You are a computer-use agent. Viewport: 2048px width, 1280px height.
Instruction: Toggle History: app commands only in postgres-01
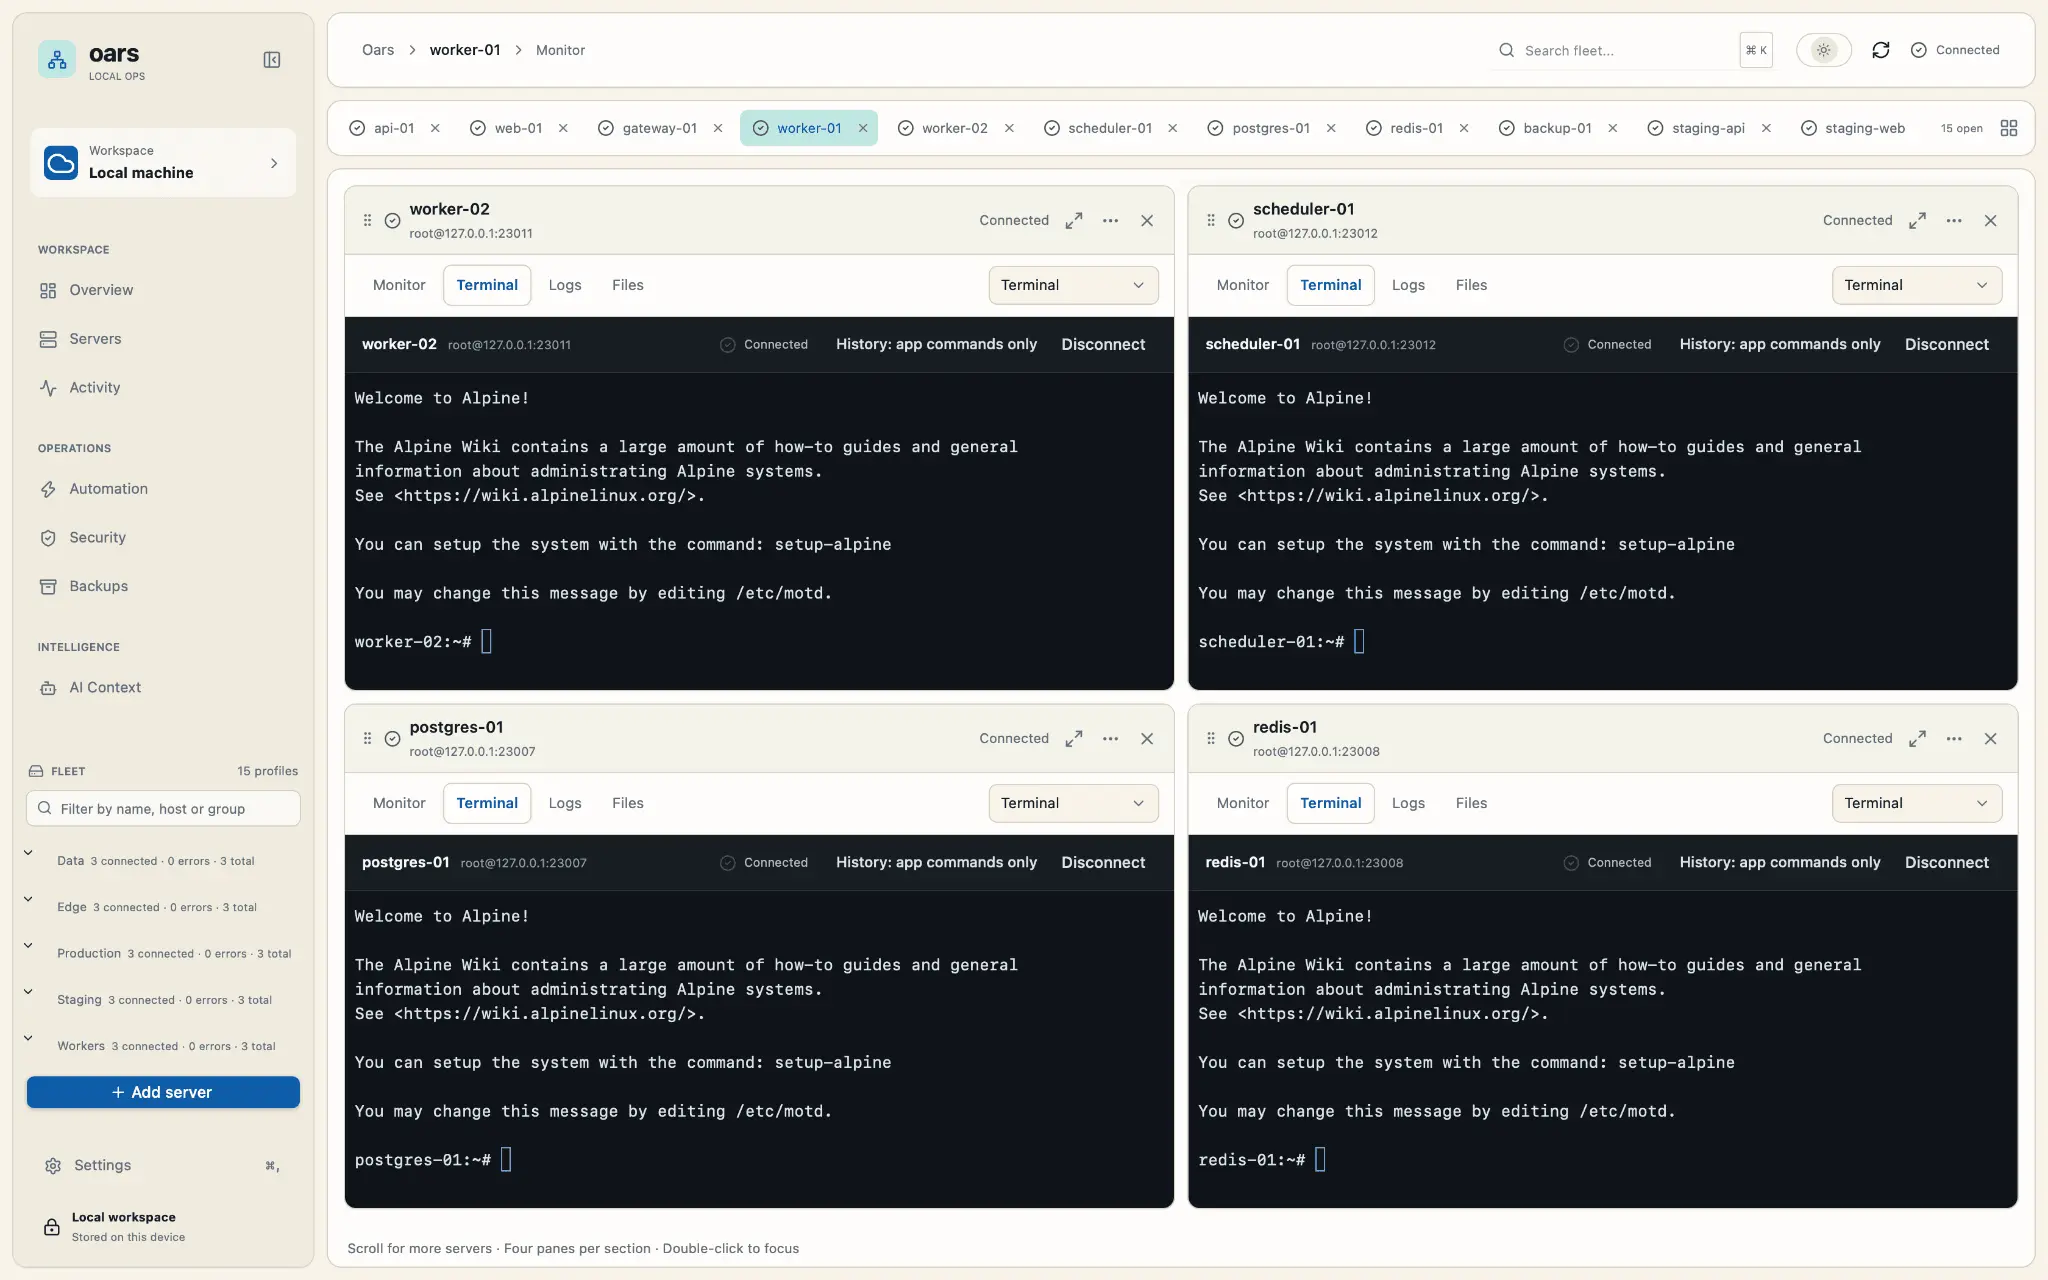[x=936, y=862]
